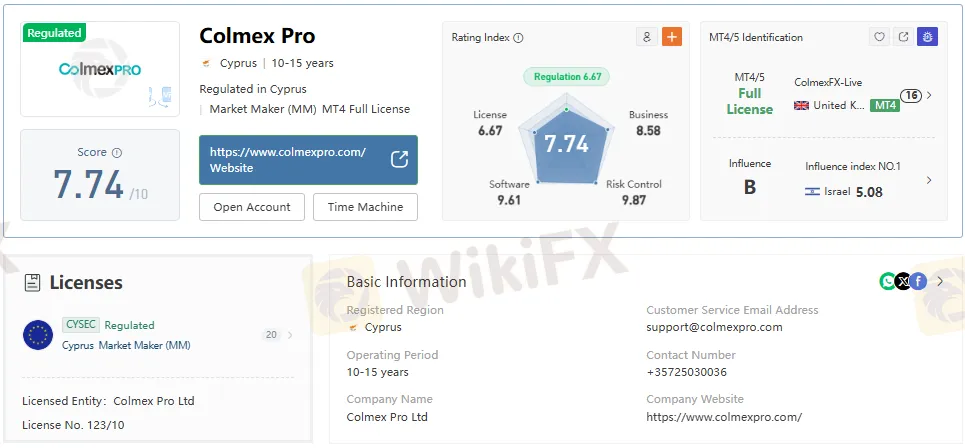The height and width of the screenshot is (448, 965).
Task: Click the CYSEC label tag
Action: [81, 325]
